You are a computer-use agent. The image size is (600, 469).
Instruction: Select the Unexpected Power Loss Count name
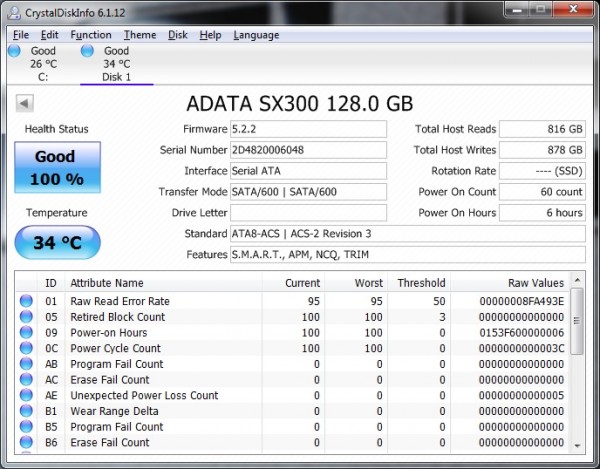[144, 395]
